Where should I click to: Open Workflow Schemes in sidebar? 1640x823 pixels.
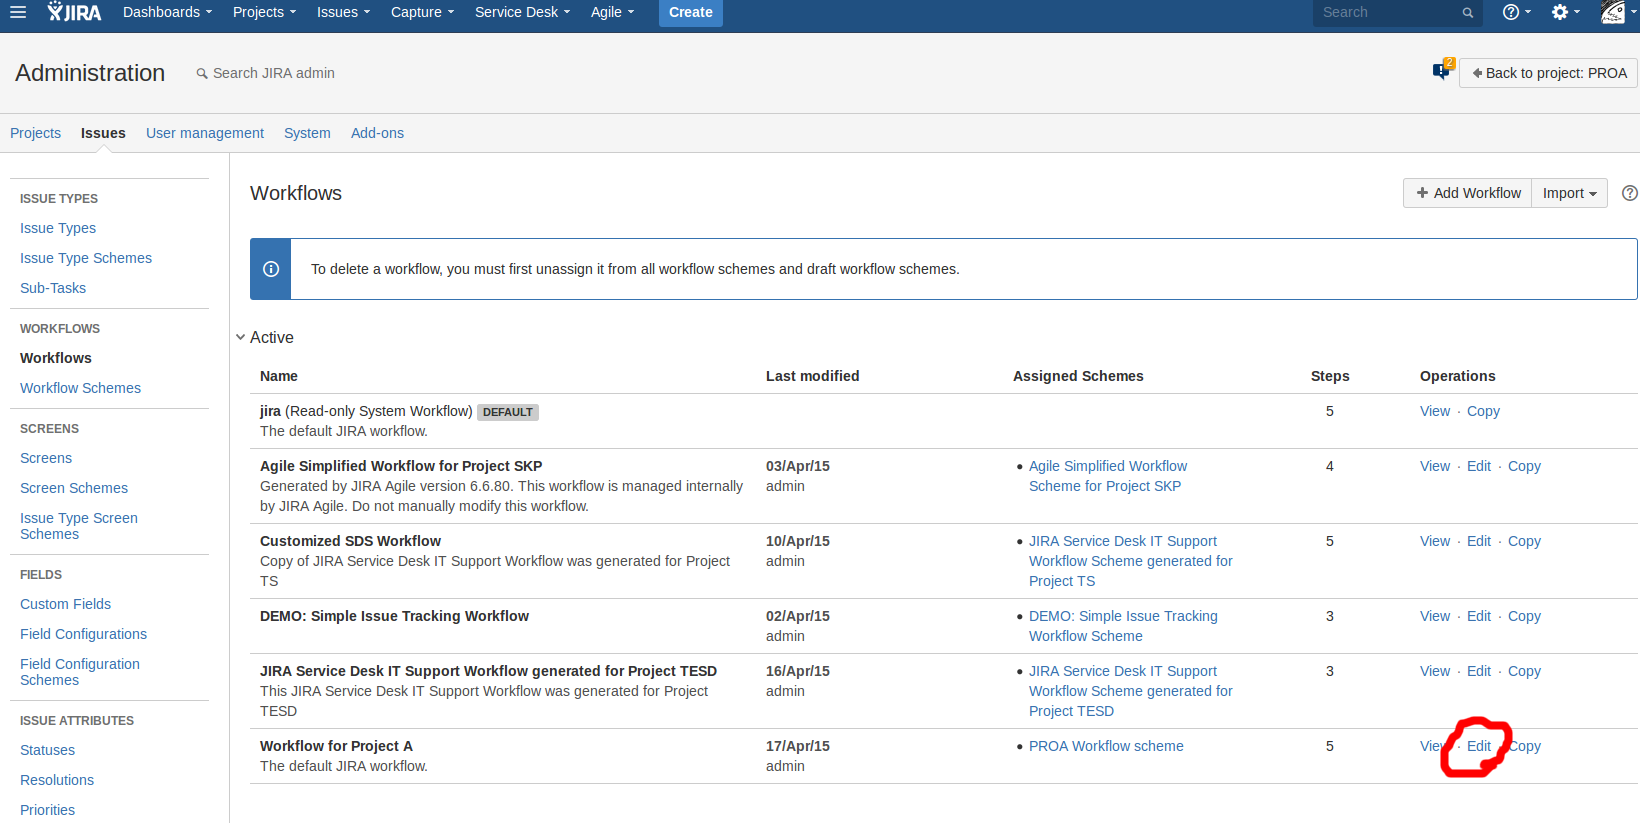[80, 388]
